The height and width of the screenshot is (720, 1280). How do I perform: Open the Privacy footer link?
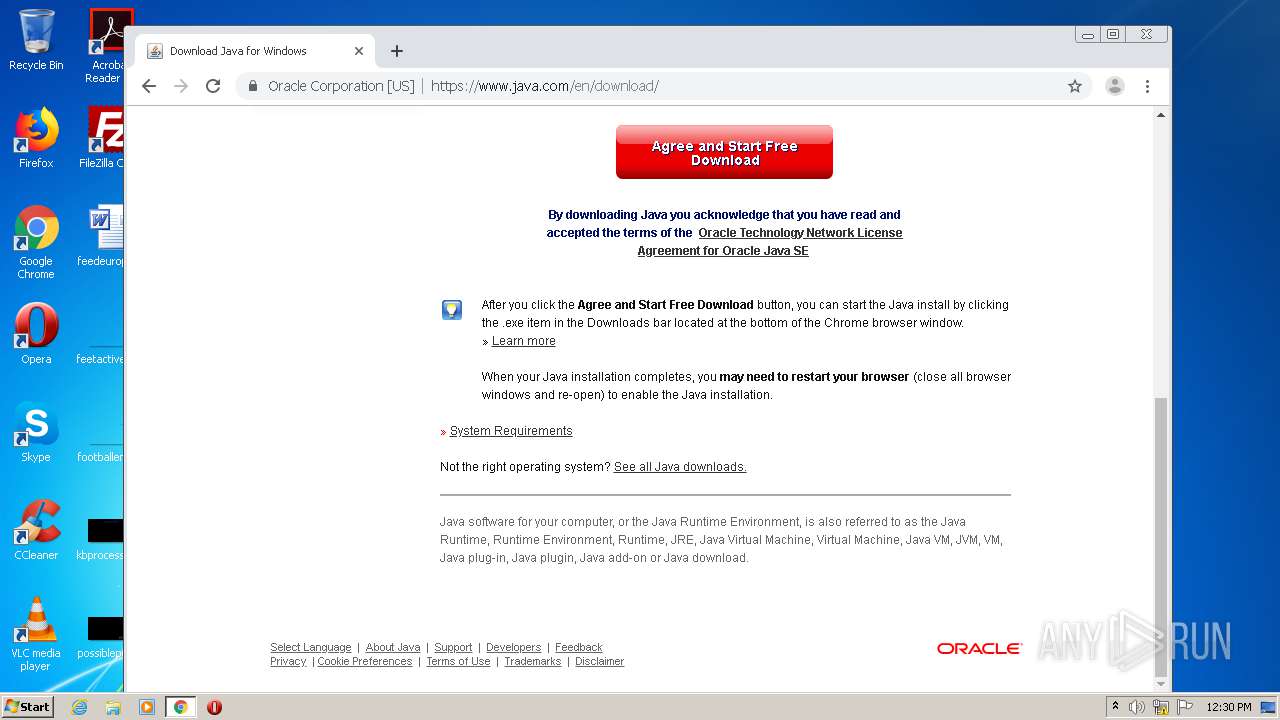(288, 661)
